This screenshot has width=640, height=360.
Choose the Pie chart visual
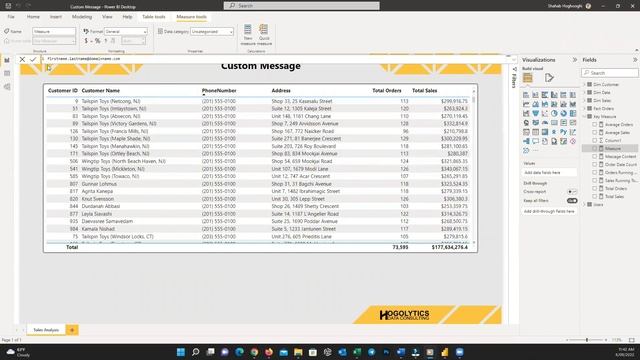pos(554,113)
